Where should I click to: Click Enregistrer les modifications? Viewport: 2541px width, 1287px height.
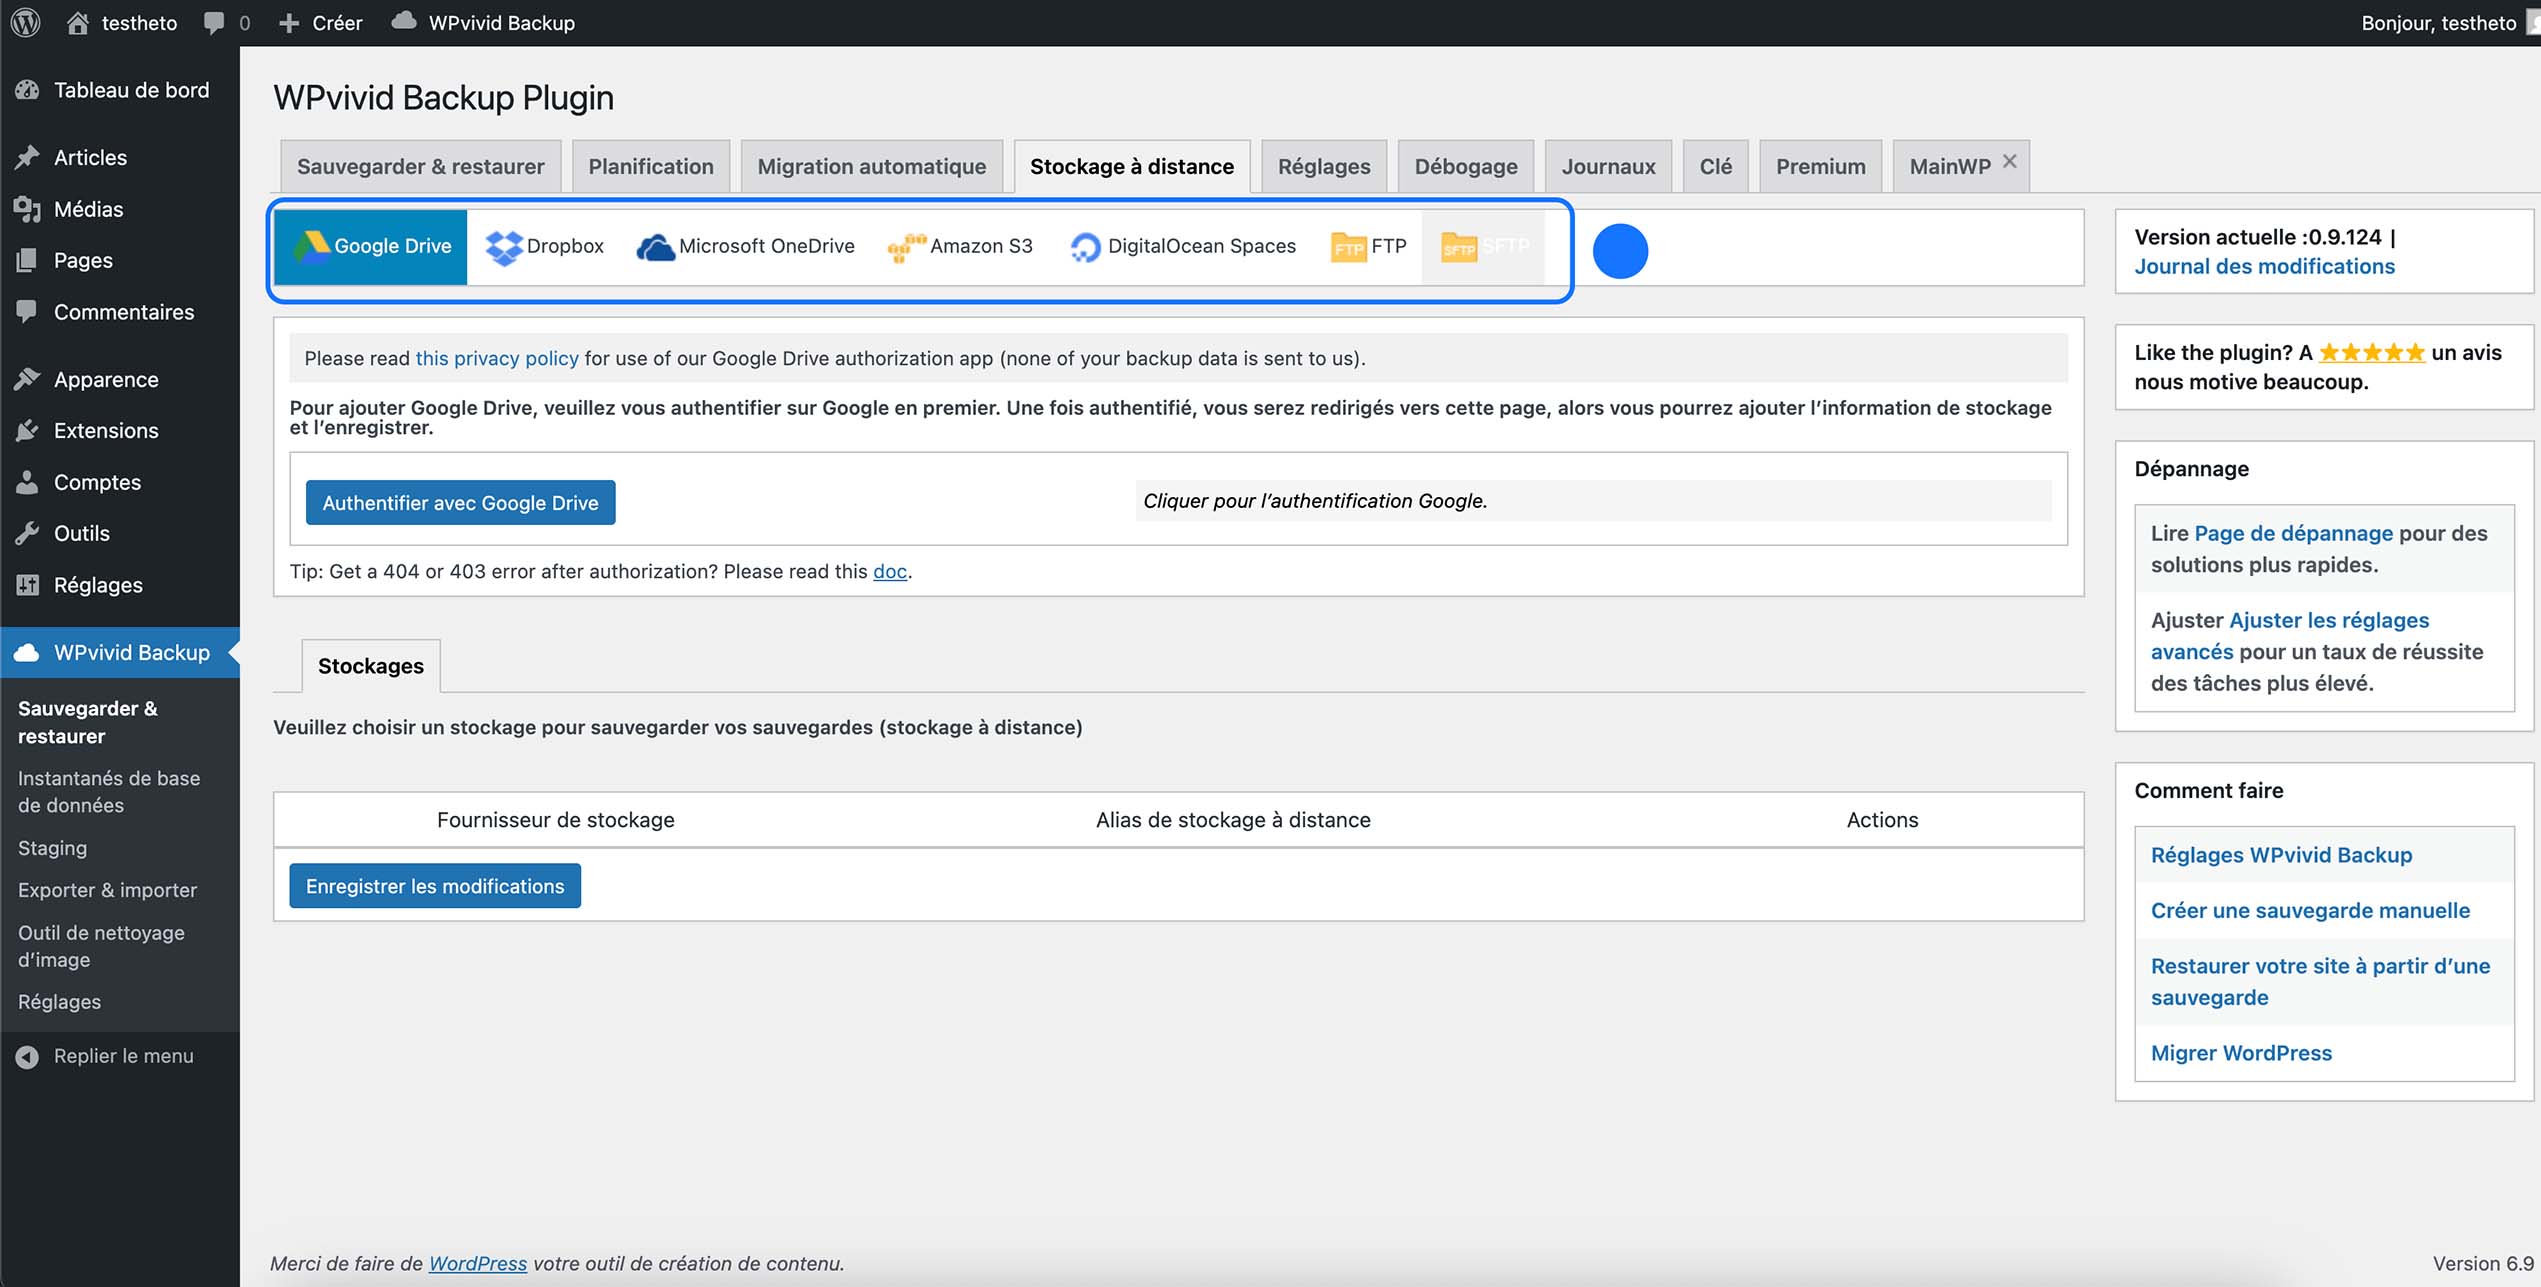(x=434, y=885)
